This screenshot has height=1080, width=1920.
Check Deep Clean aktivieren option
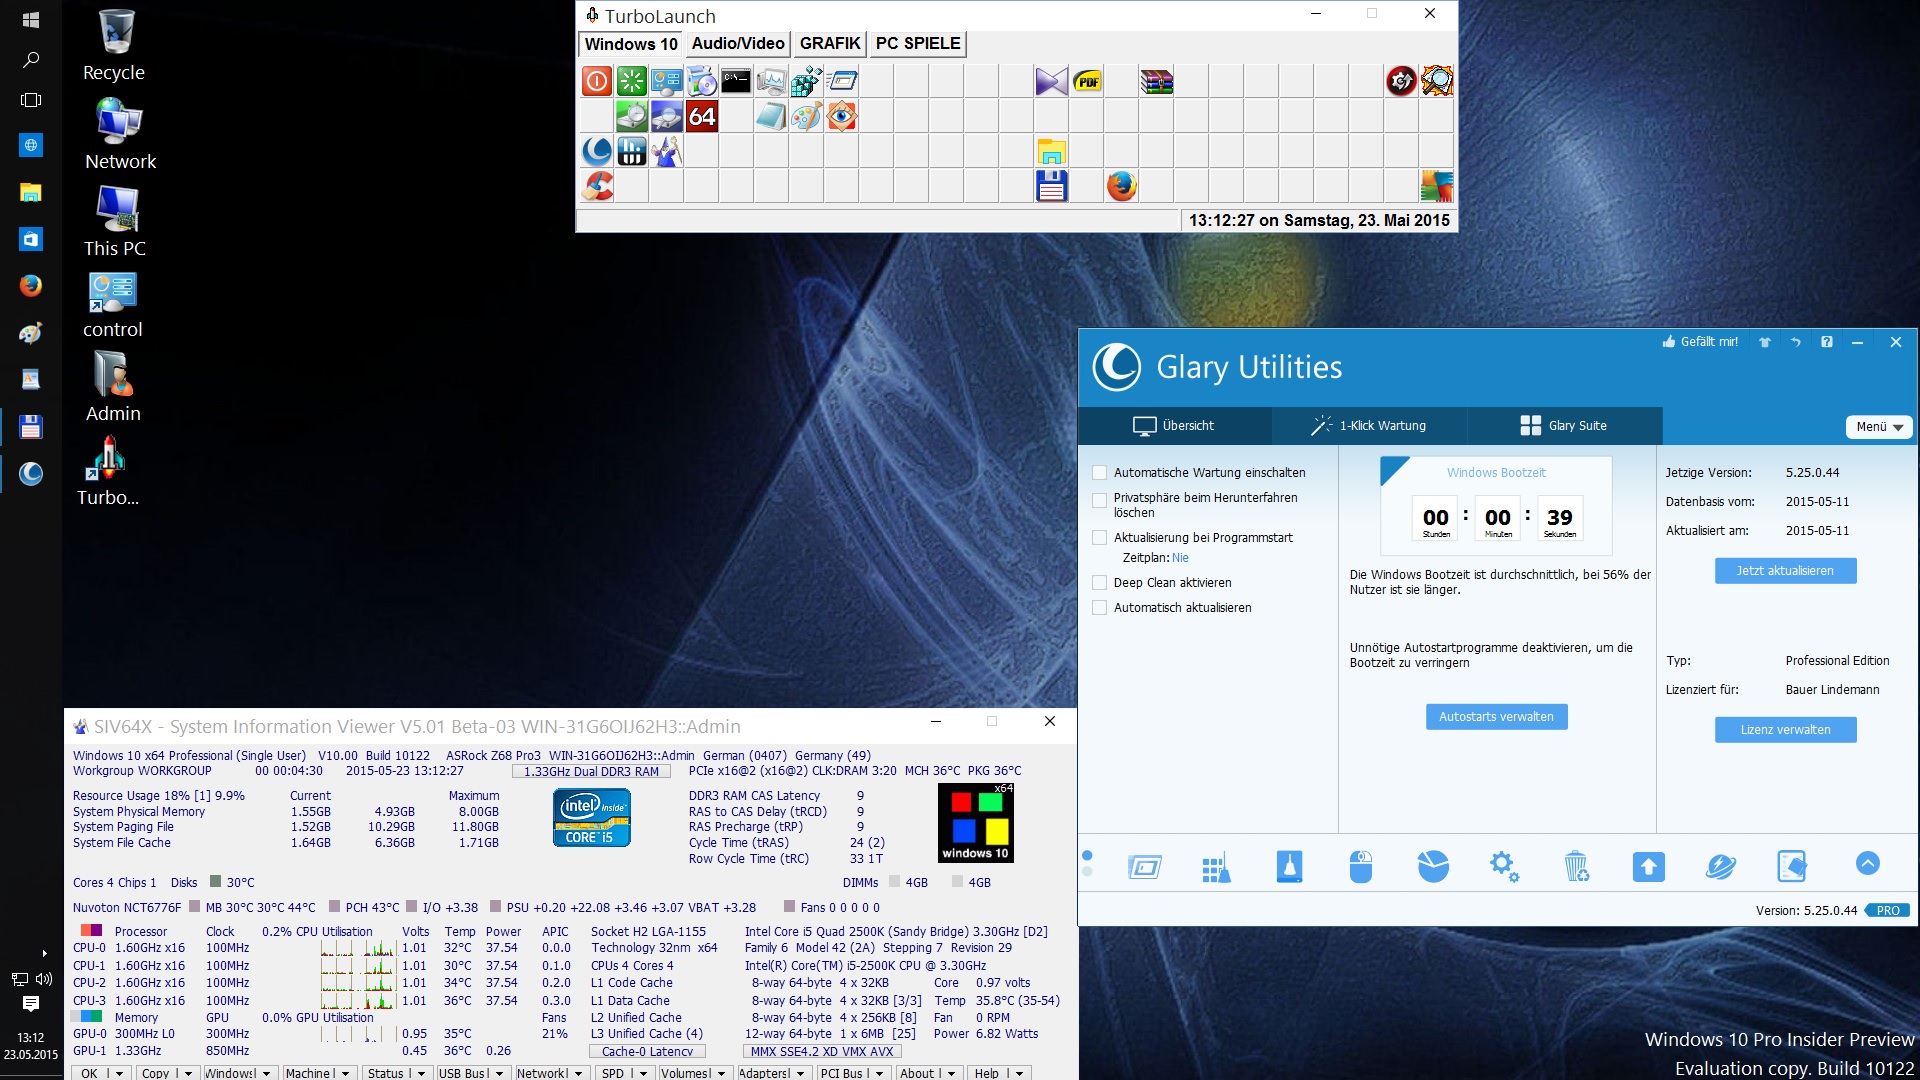pyautogui.click(x=1100, y=583)
